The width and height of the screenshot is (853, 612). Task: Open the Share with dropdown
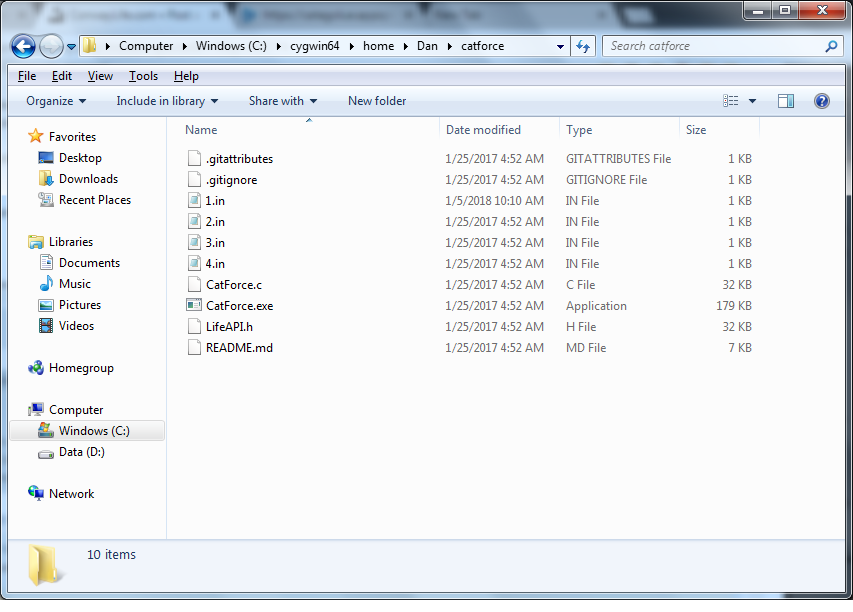point(283,101)
